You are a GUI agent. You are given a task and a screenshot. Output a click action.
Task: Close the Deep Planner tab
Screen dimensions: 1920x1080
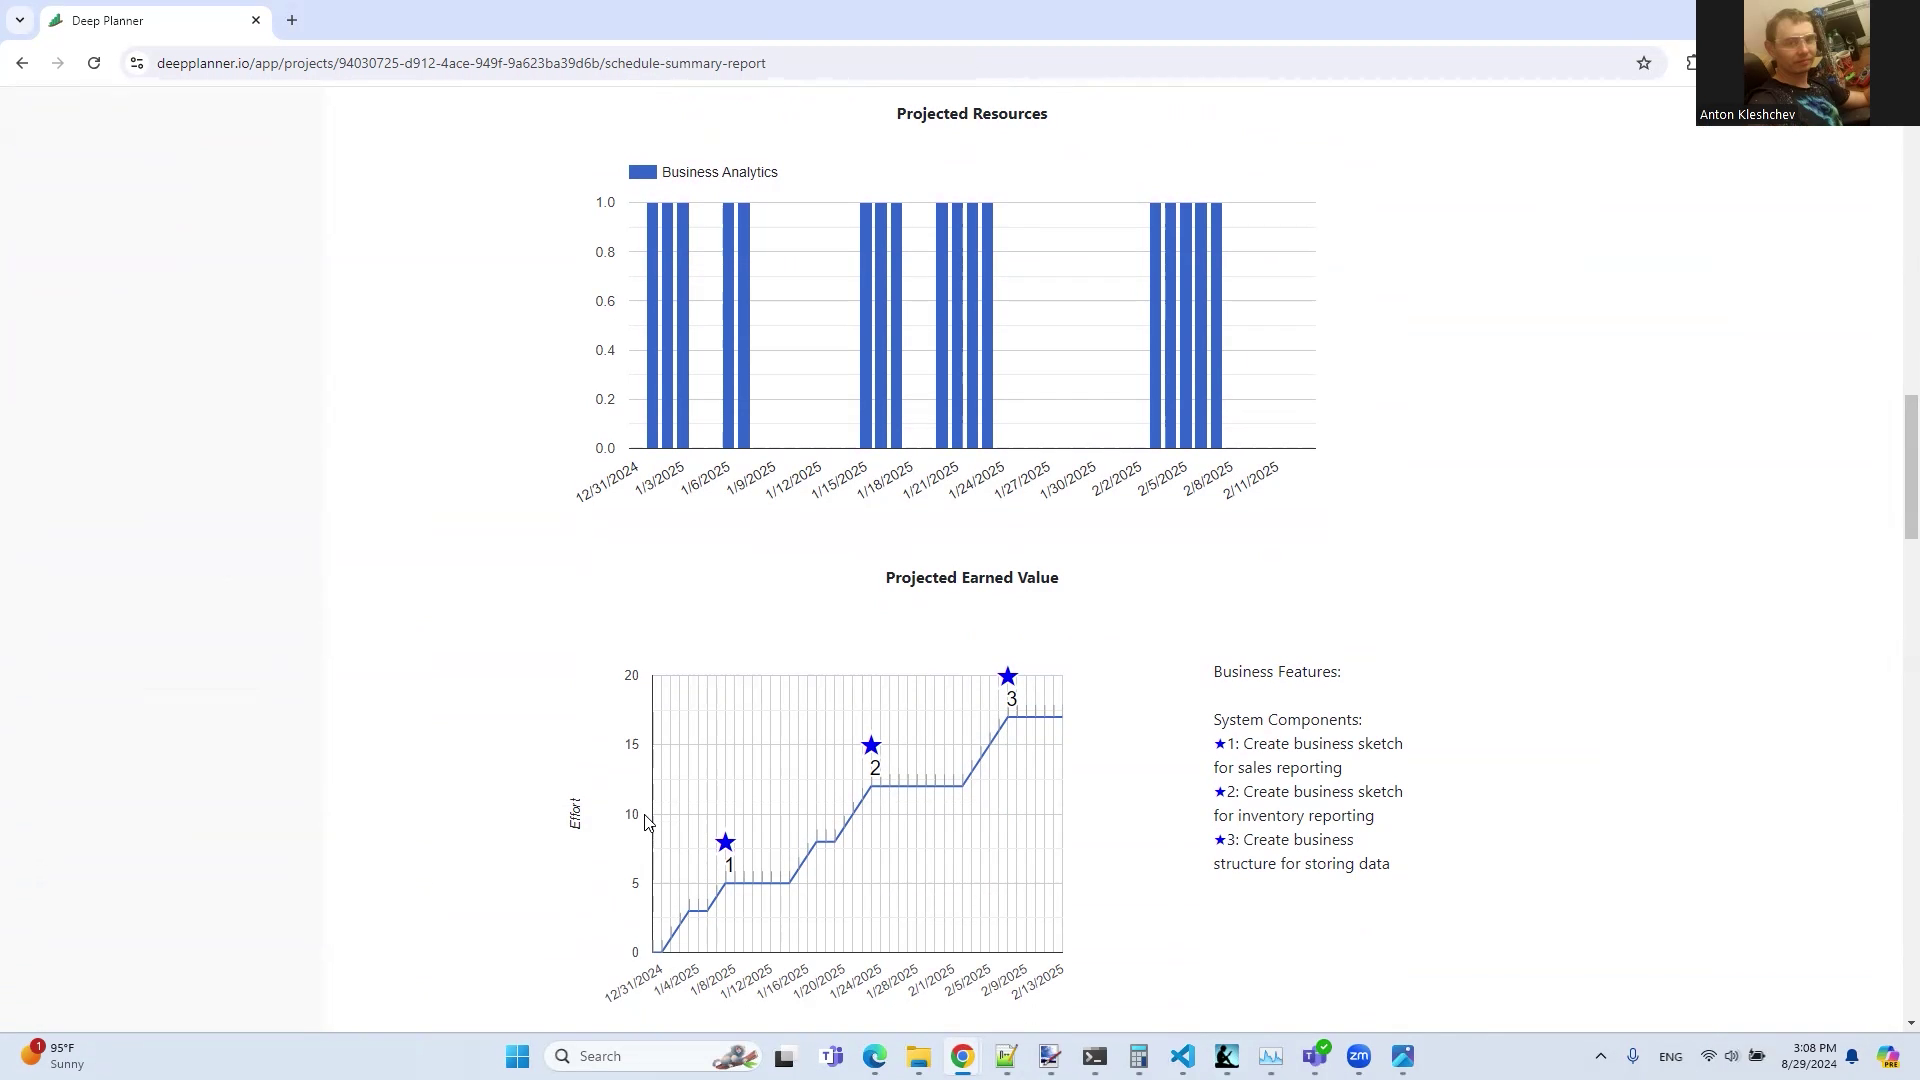point(255,20)
